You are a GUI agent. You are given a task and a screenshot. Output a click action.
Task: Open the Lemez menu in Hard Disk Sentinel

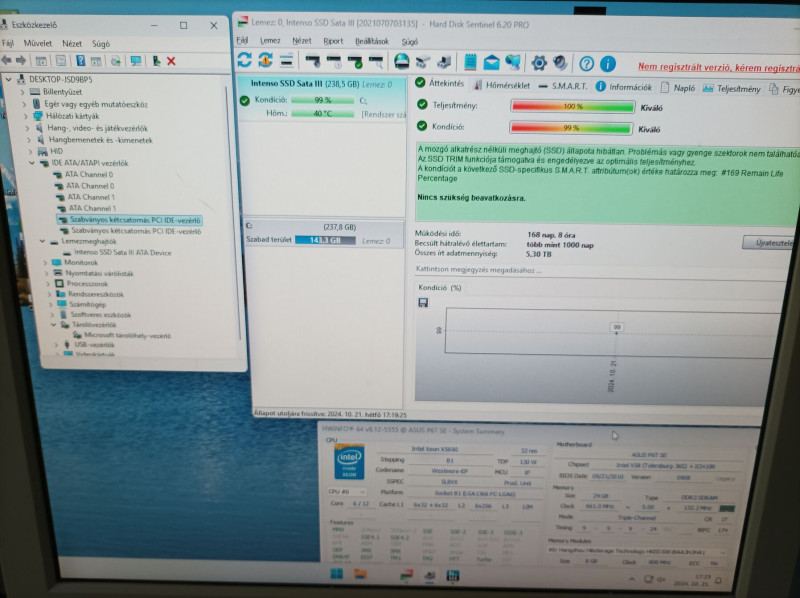[270, 41]
